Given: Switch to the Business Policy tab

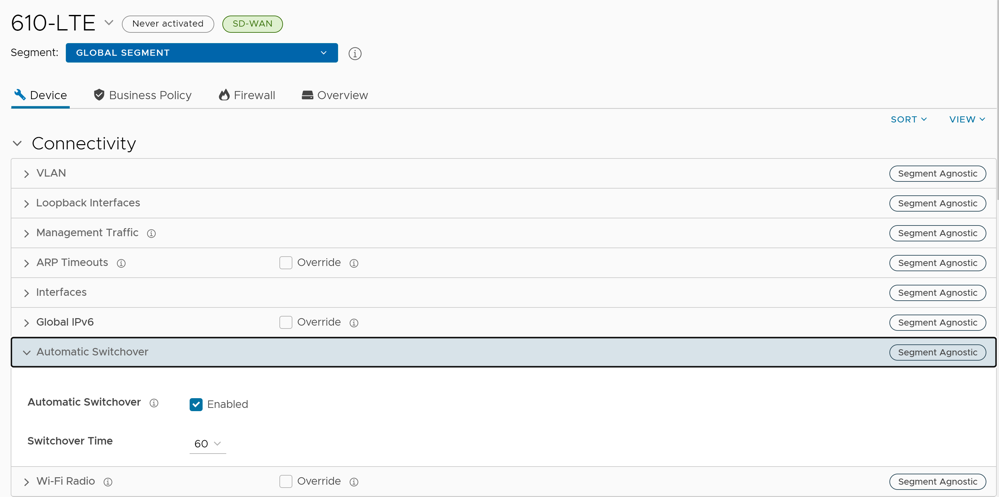Looking at the screenshot, I should pyautogui.click(x=142, y=95).
